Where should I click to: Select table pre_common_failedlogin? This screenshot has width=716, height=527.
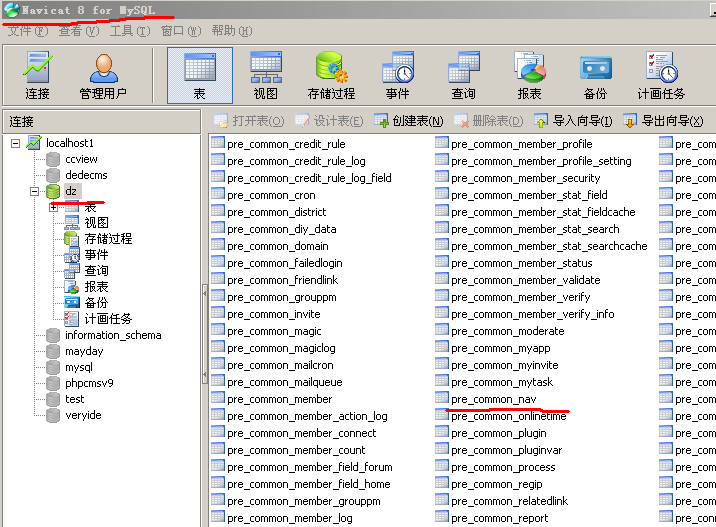click(x=285, y=264)
